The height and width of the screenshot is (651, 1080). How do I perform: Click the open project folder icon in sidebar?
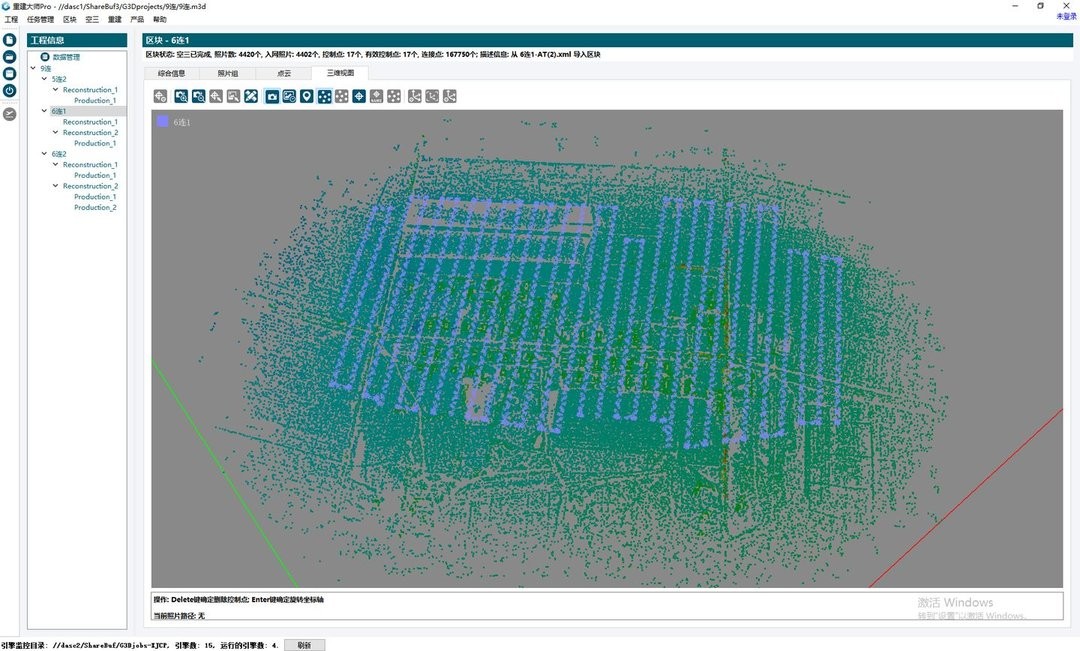10,57
